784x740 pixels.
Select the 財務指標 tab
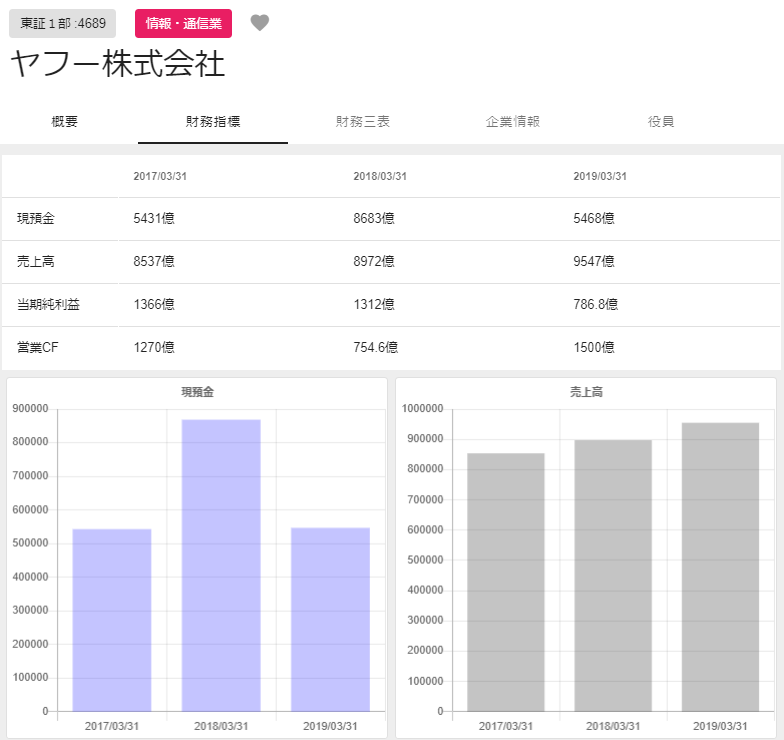pos(213,122)
